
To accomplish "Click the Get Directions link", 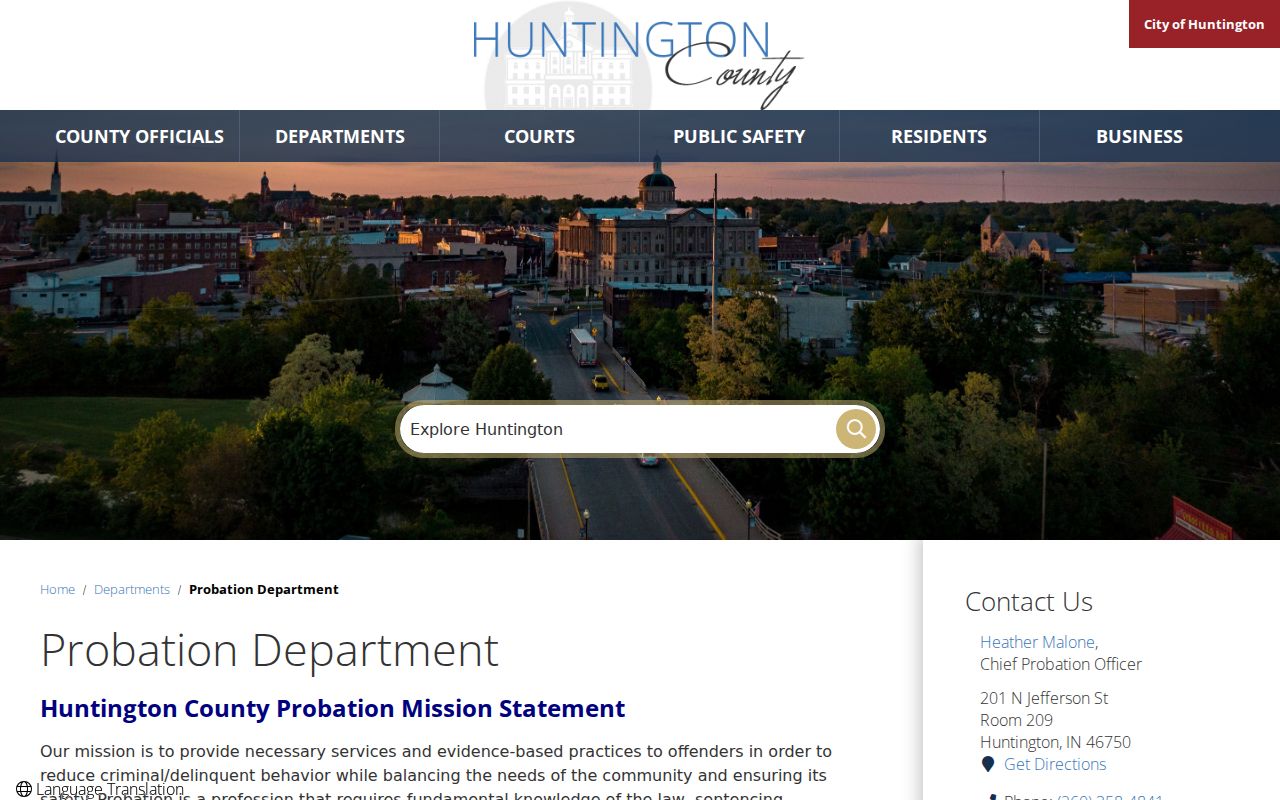I will pos(1055,764).
